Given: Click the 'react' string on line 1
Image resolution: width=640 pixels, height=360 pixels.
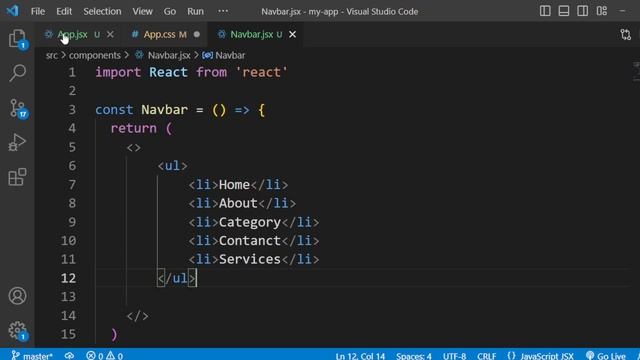Looking at the screenshot, I should (x=262, y=72).
